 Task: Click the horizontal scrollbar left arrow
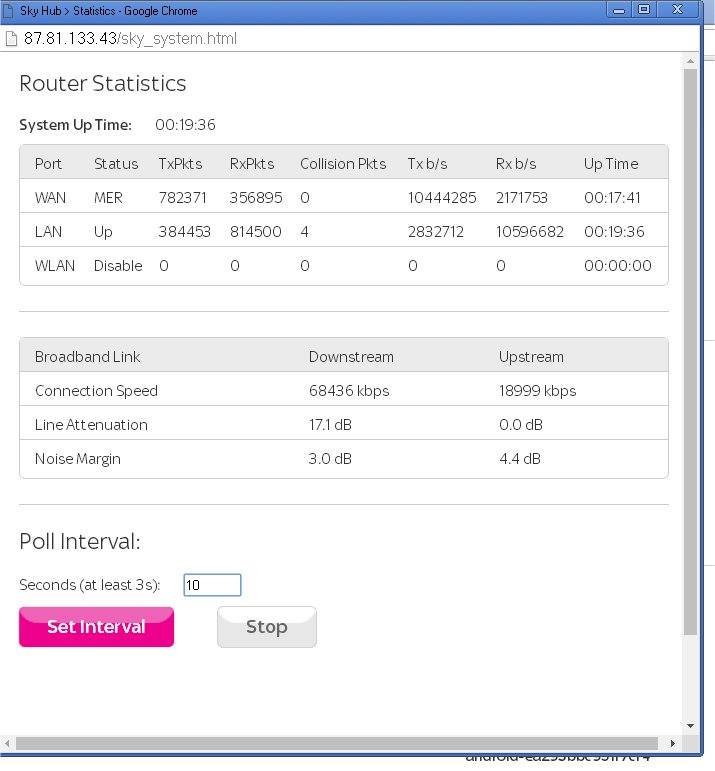click(x=9, y=743)
